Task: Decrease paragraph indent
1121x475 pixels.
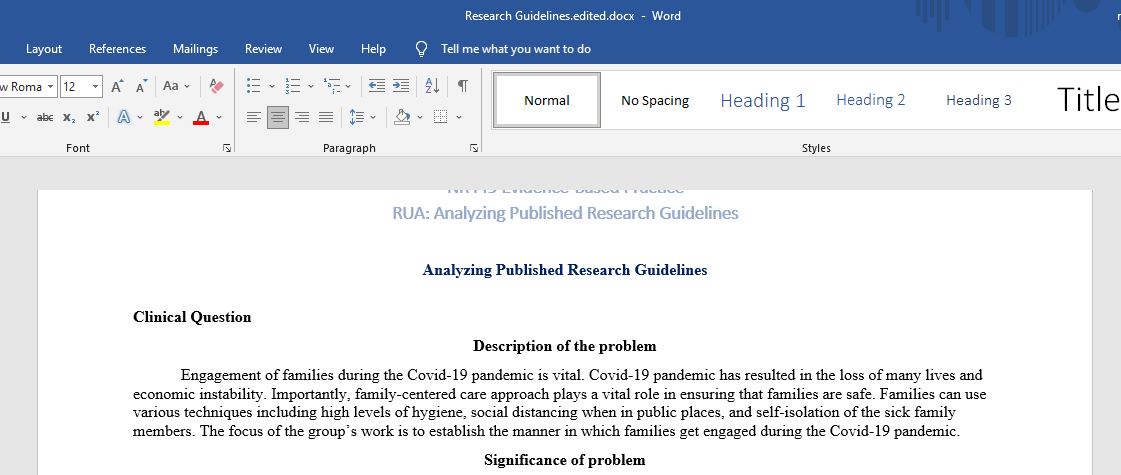Action: point(377,86)
